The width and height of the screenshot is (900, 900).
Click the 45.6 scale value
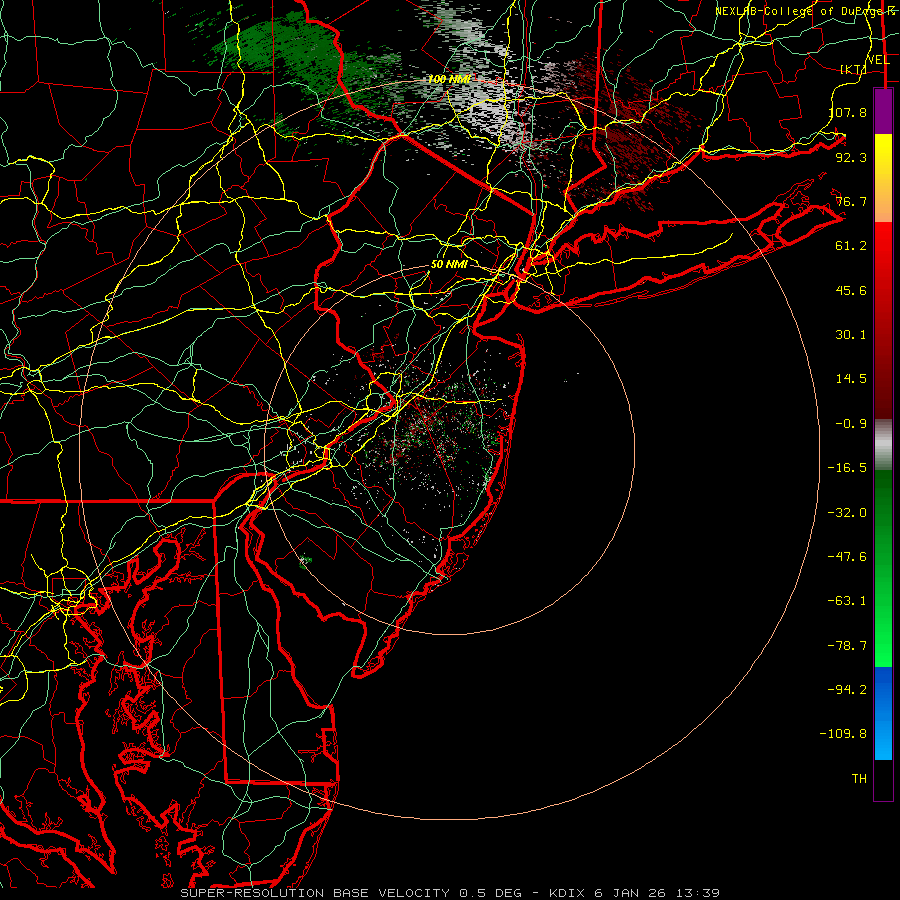tap(851, 290)
